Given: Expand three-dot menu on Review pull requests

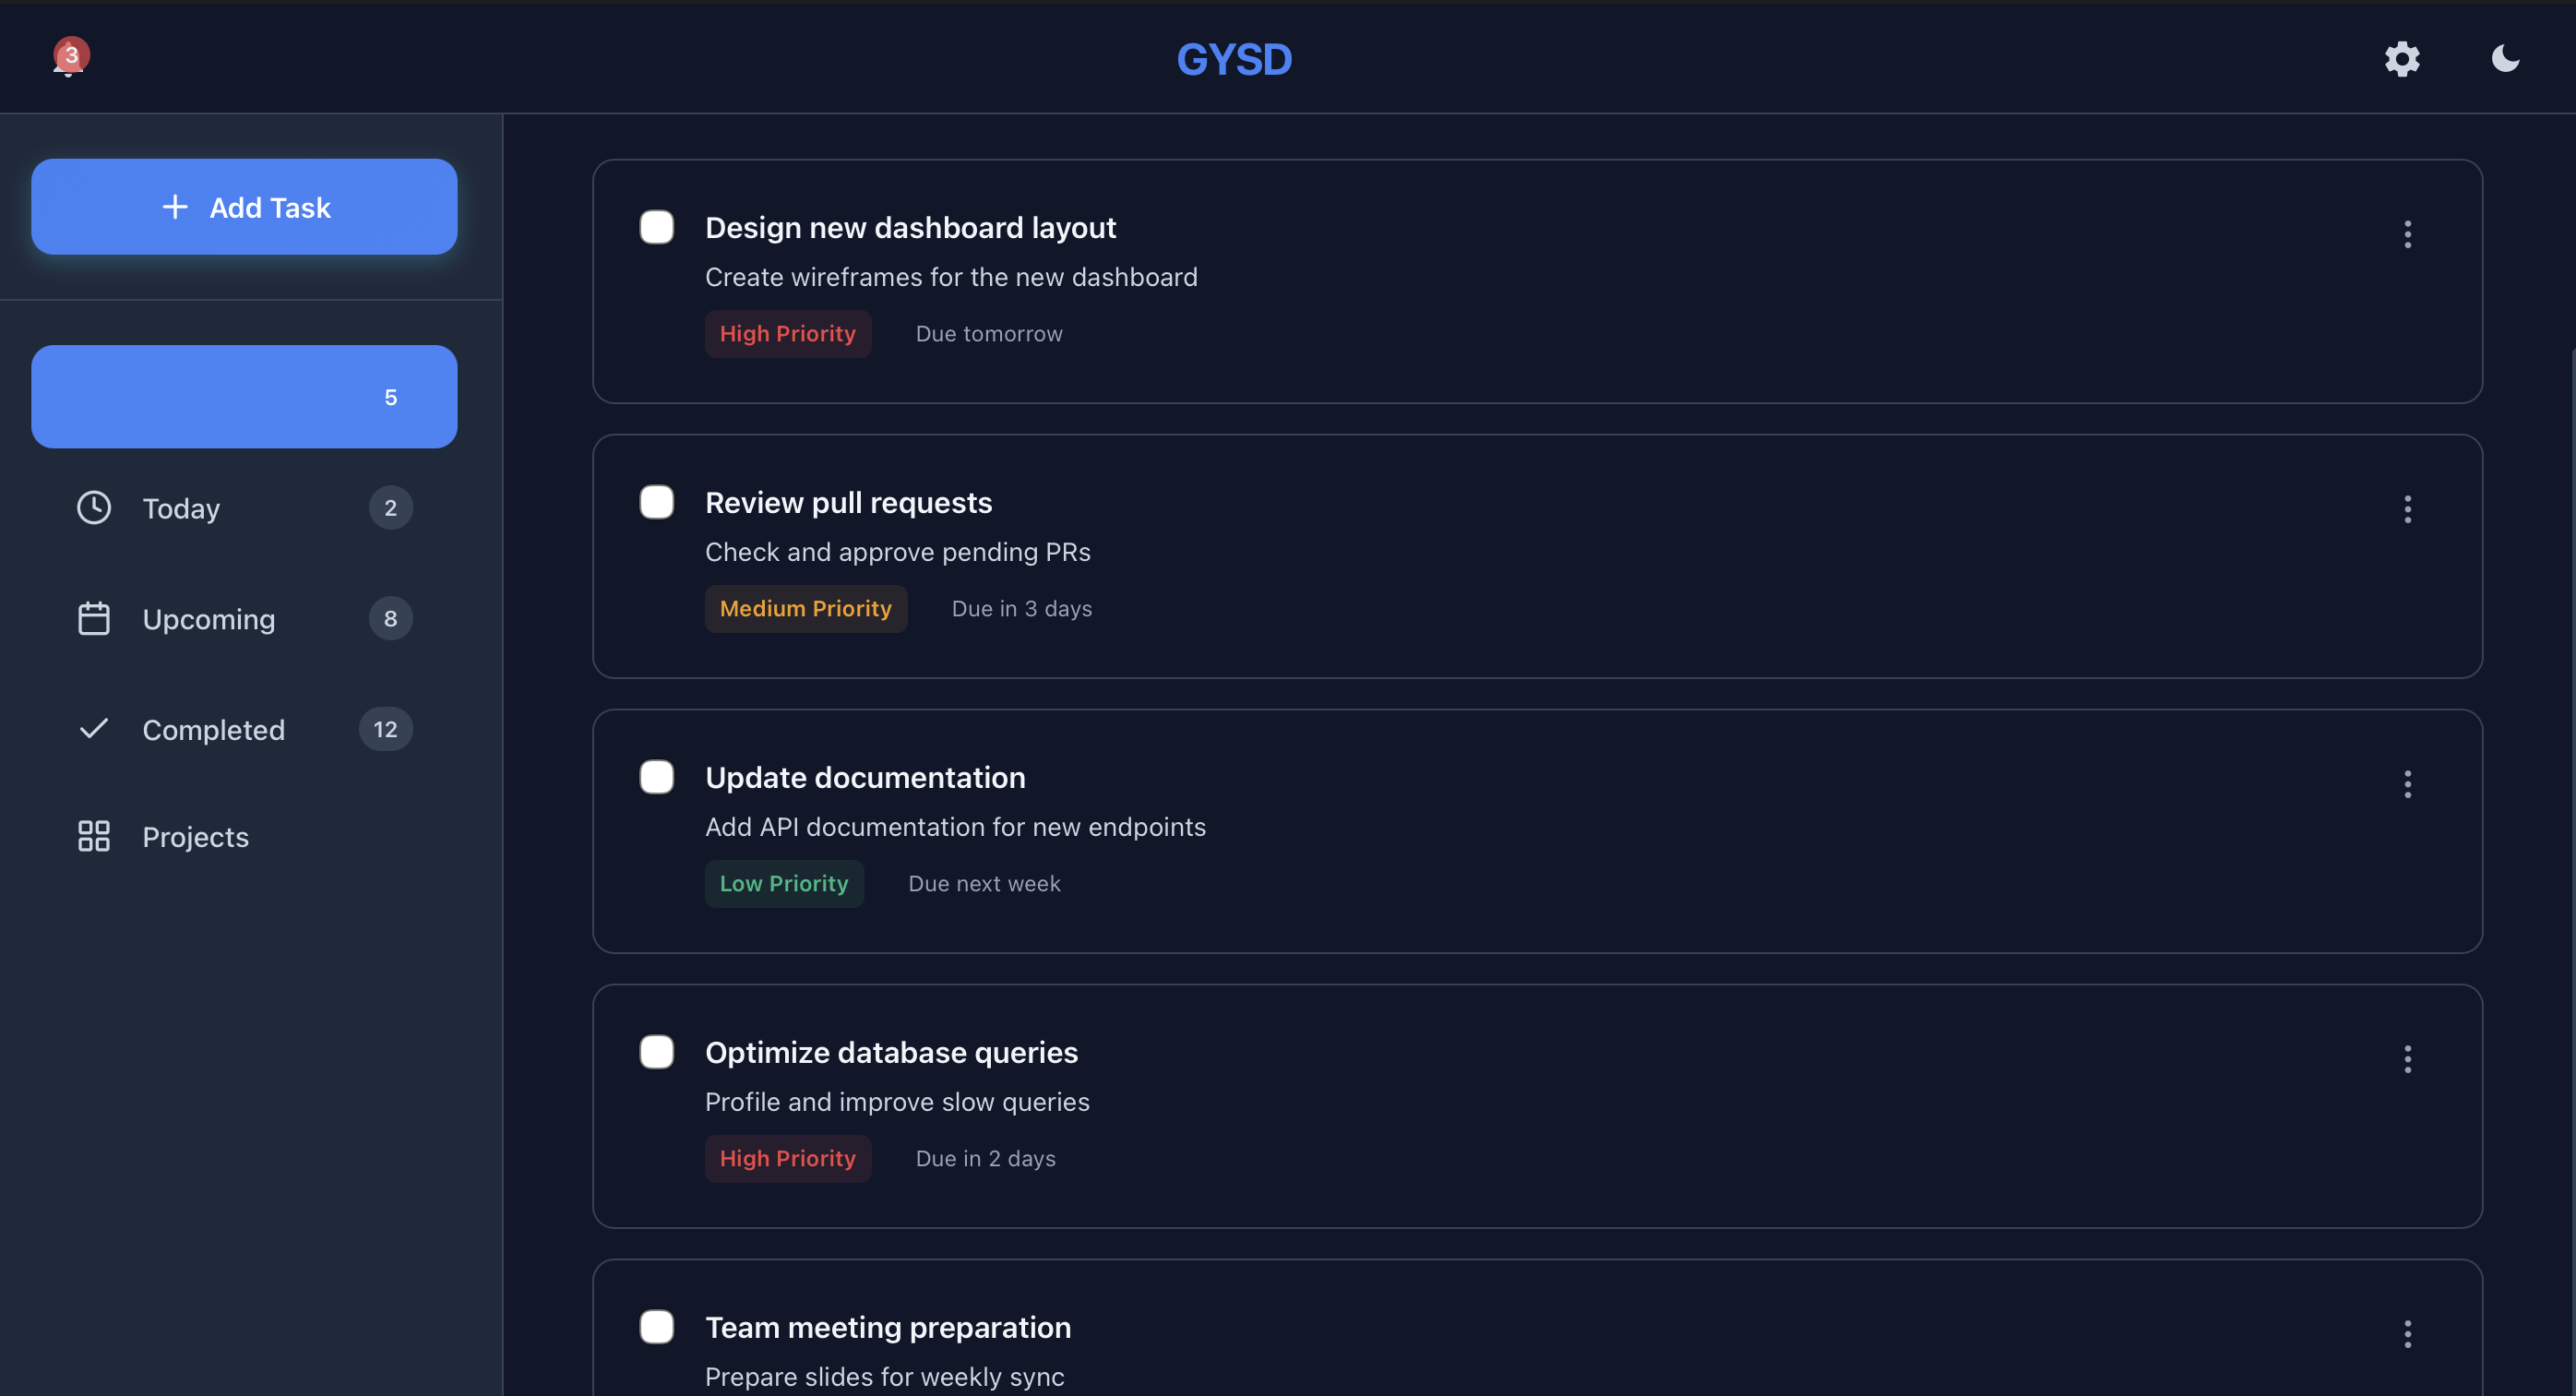Looking at the screenshot, I should (x=2407, y=509).
